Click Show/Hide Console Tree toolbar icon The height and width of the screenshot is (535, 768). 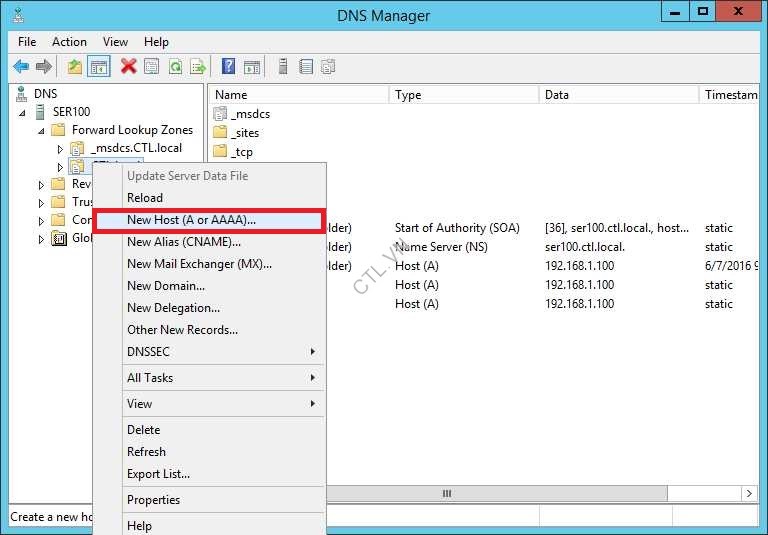99,67
